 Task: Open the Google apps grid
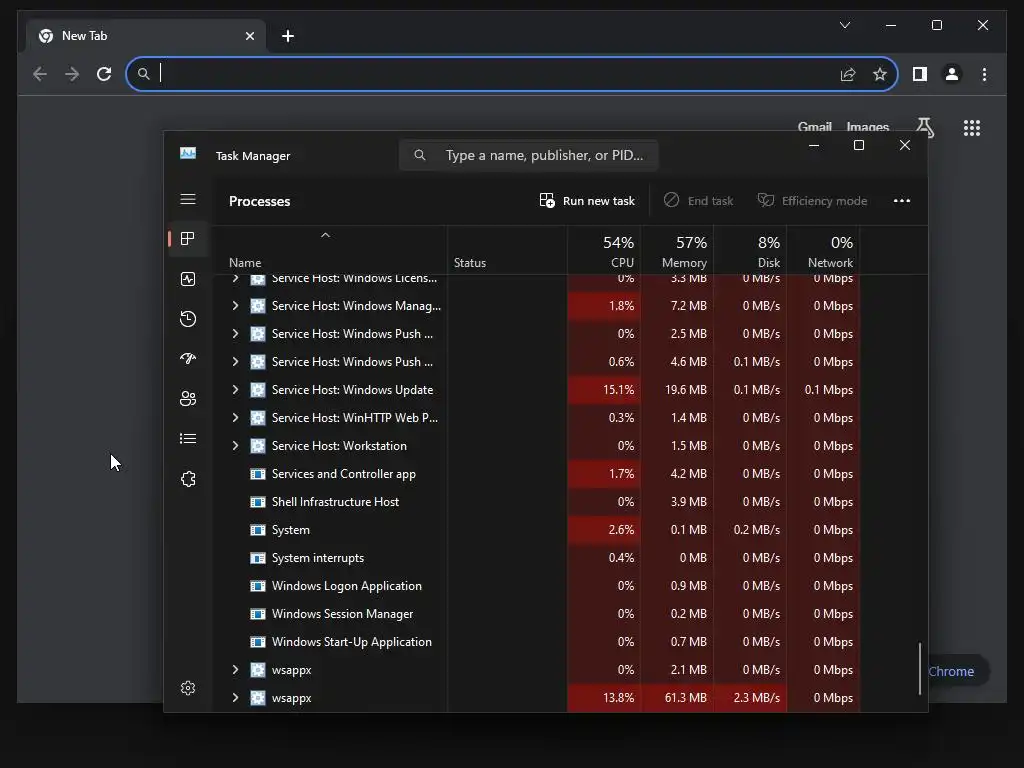(x=972, y=128)
